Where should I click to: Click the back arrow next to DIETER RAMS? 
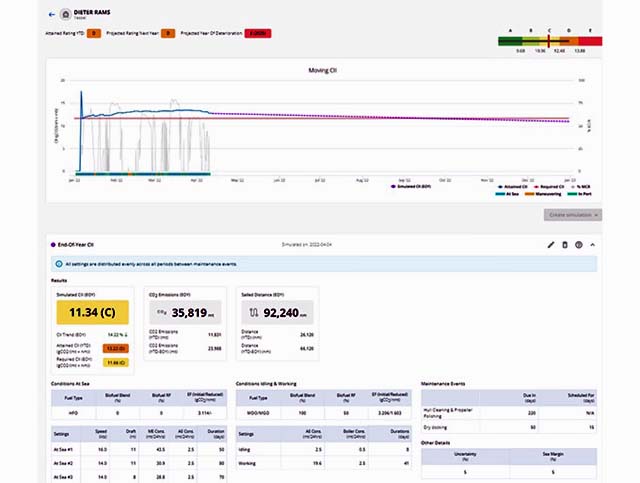pyautogui.click(x=51, y=14)
